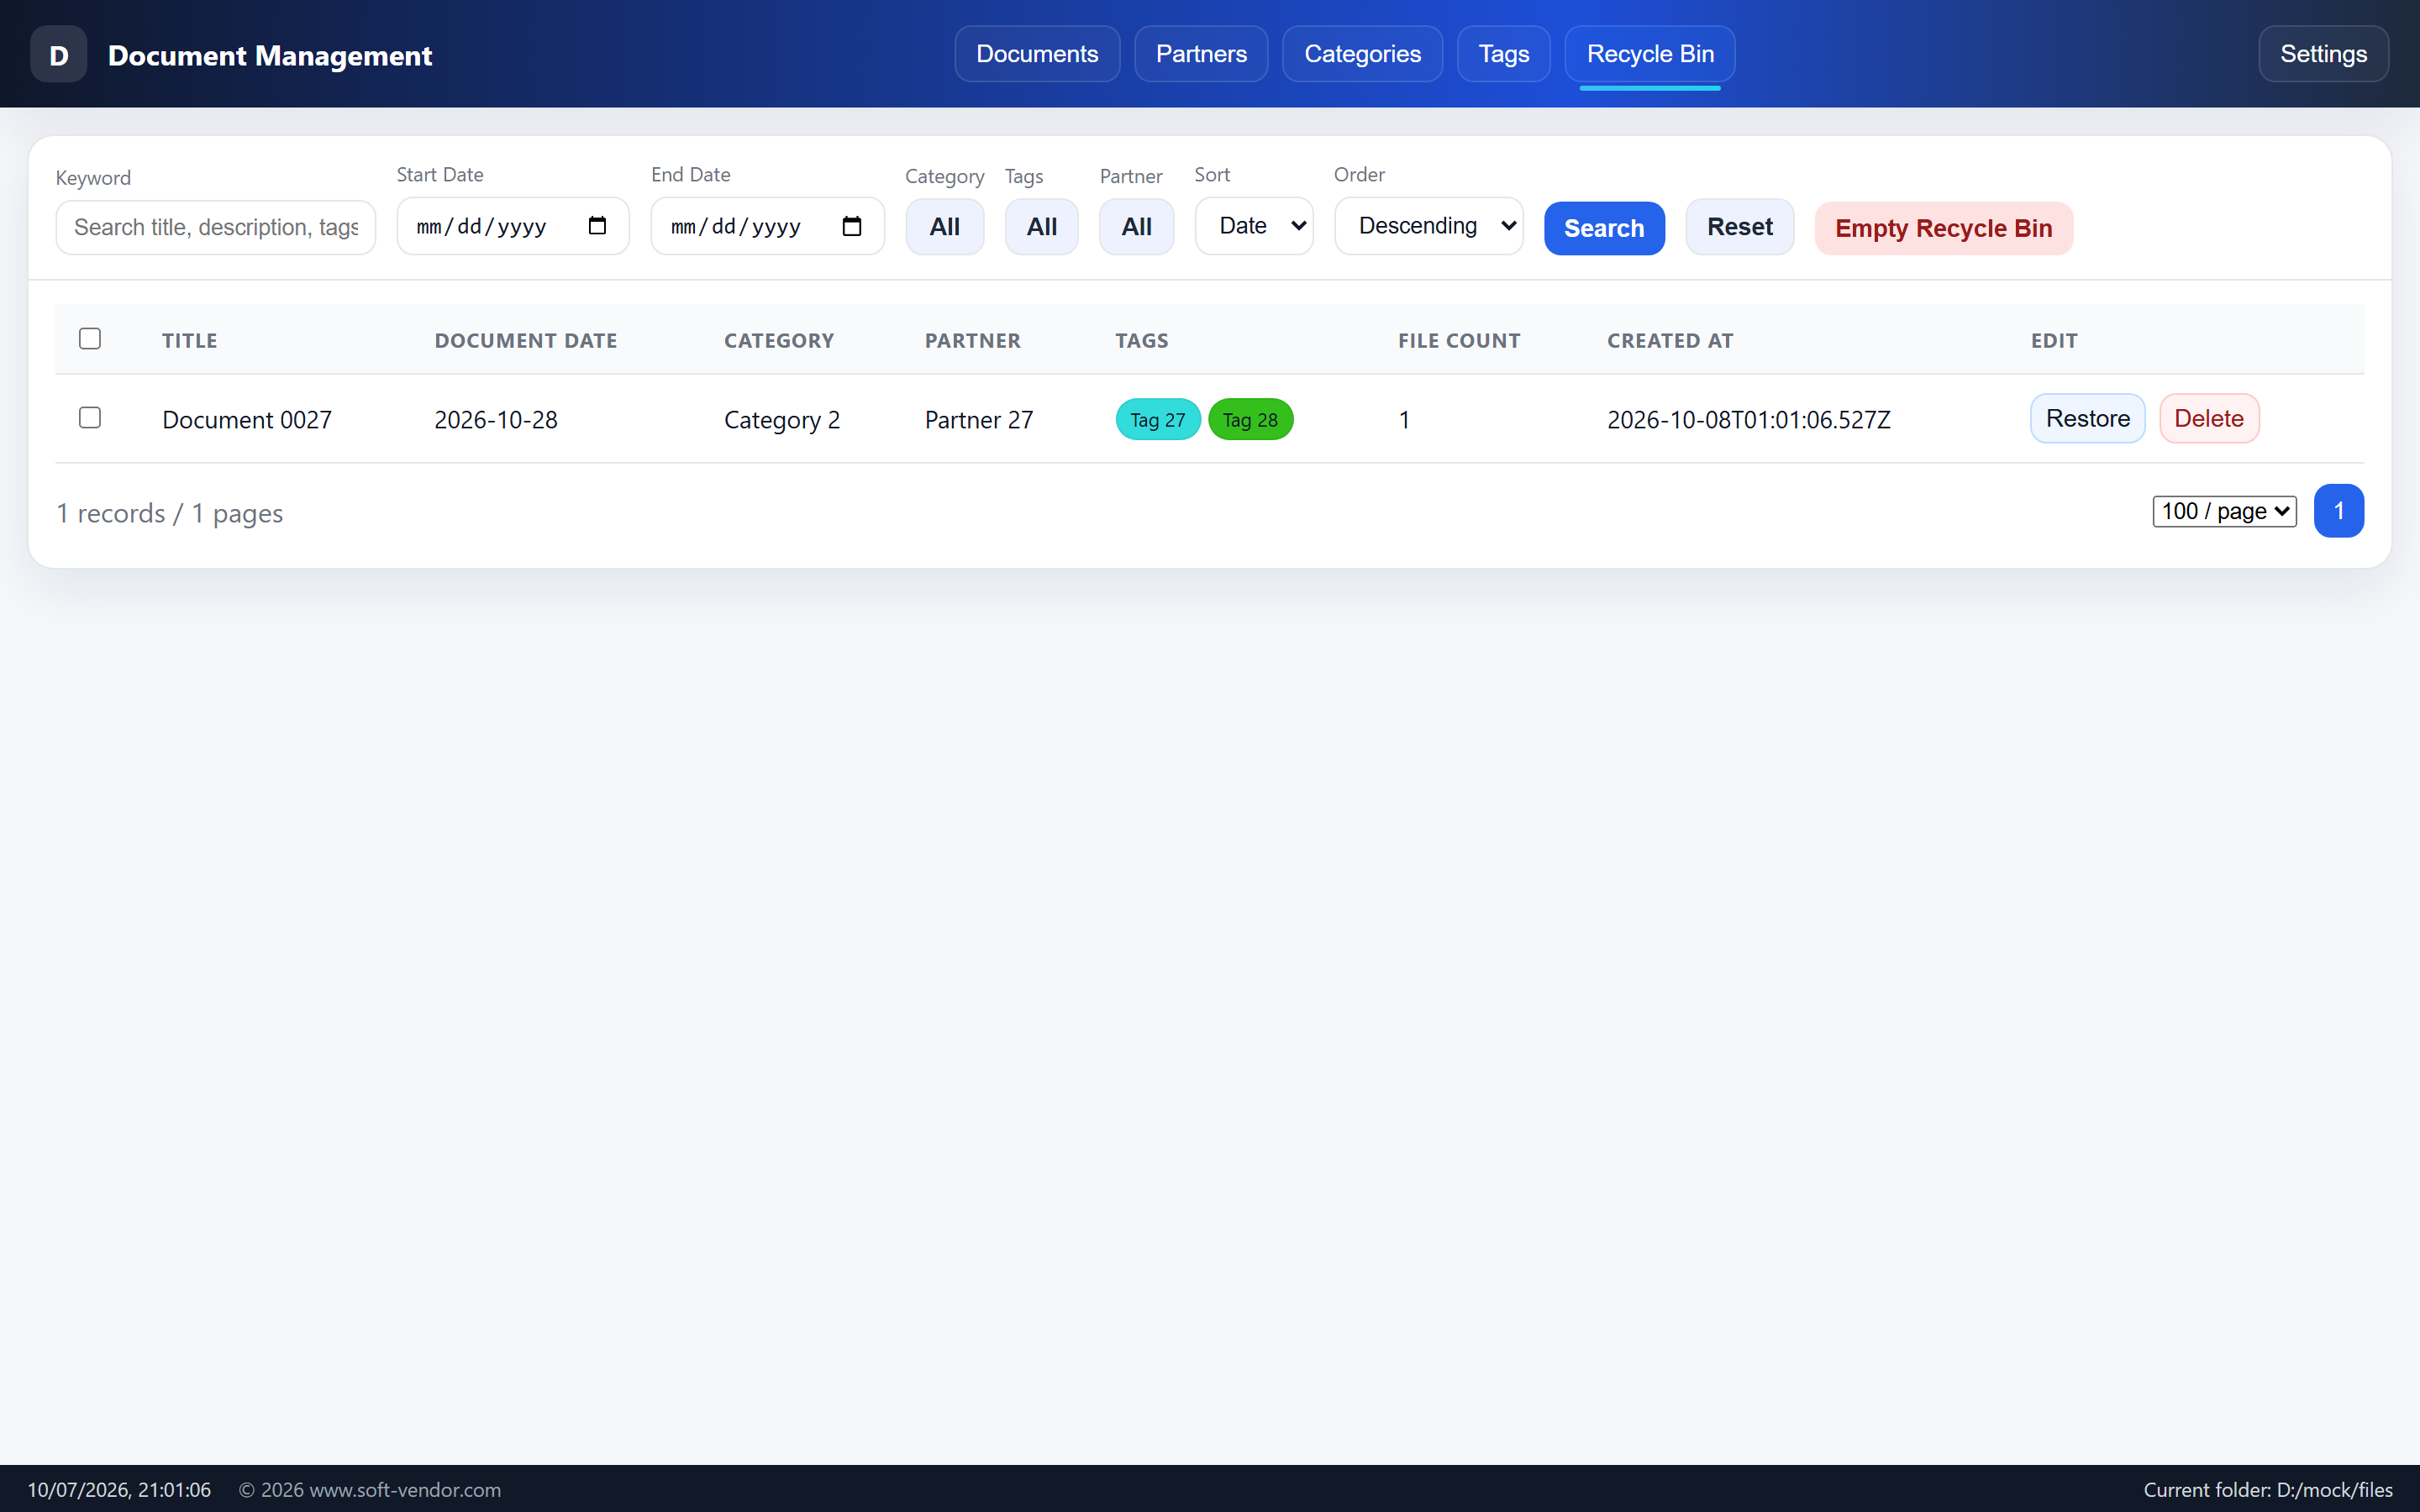Open the Partner filter All selector

click(x=1137, y=227)
